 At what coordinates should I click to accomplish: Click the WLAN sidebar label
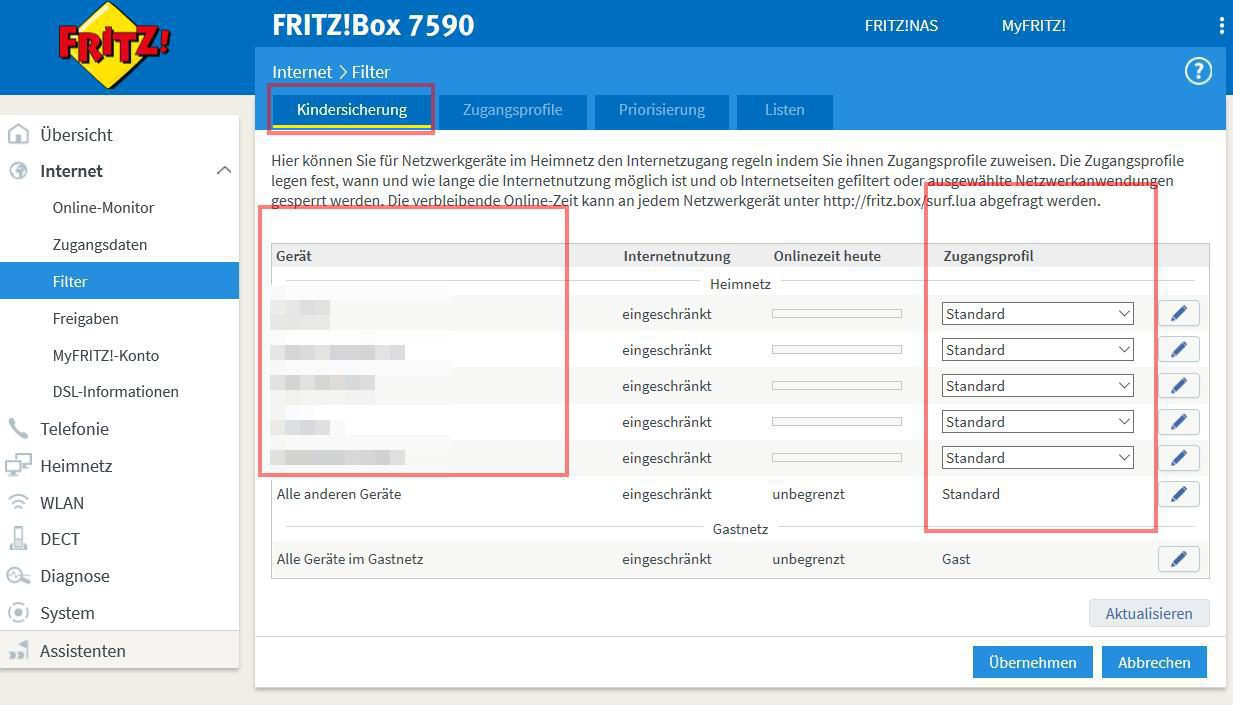tap(62, 503)
